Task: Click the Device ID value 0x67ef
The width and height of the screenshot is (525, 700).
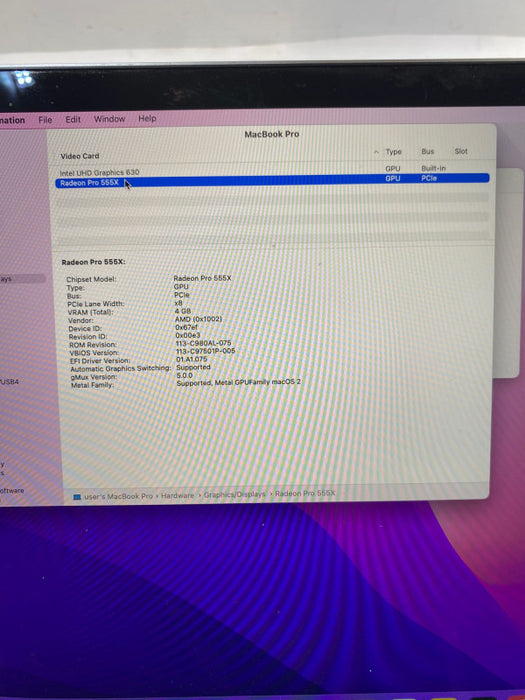Action: [x=187, y=327]
